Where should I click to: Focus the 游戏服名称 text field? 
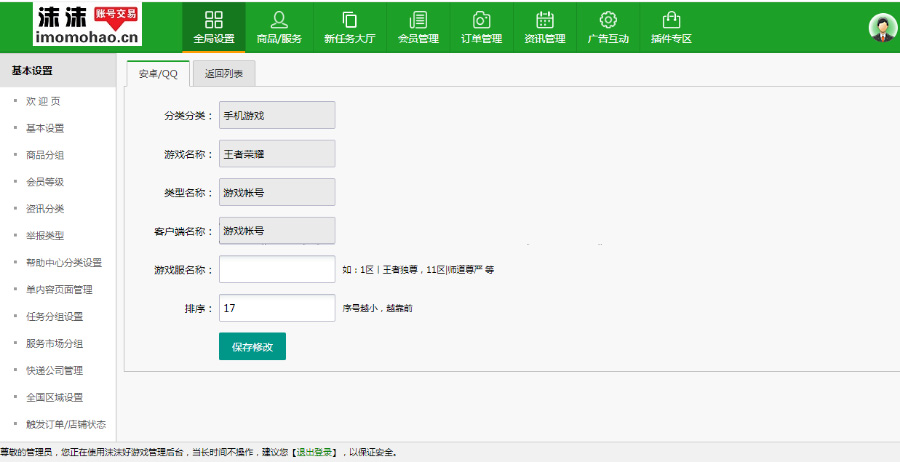point(277,270)
